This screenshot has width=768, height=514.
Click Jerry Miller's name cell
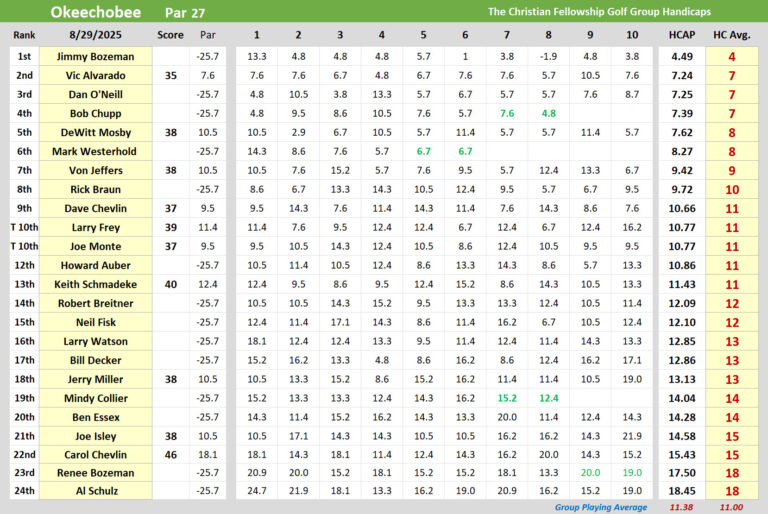(x=96, y=379)
